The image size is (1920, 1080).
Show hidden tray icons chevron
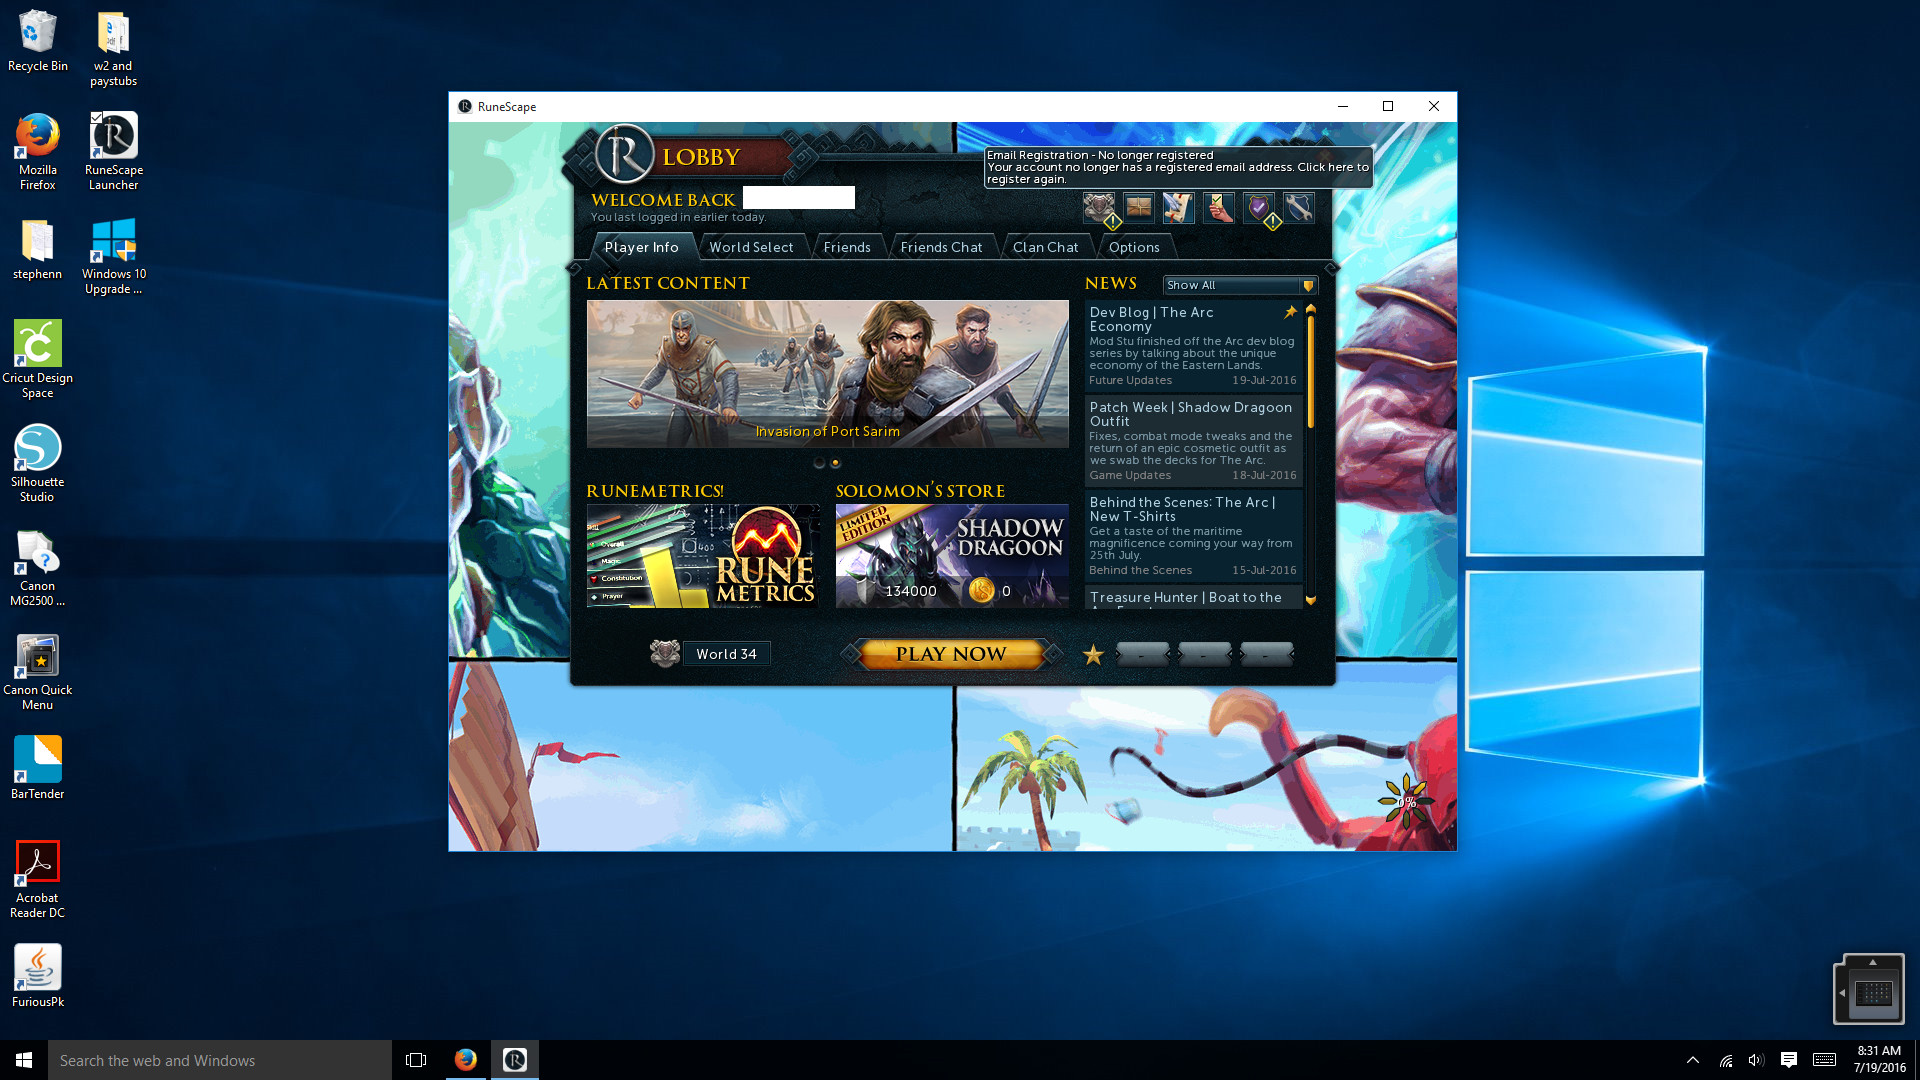click(x=1693, y=1060)
